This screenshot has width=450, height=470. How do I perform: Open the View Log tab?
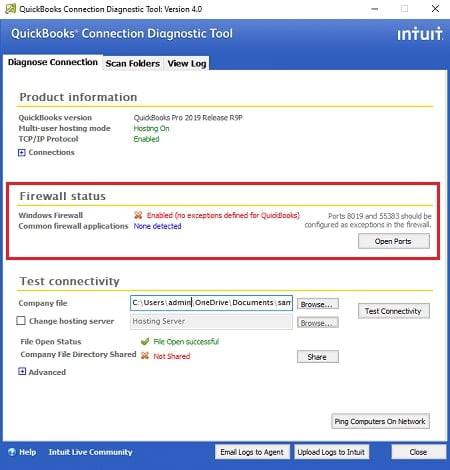187,63
